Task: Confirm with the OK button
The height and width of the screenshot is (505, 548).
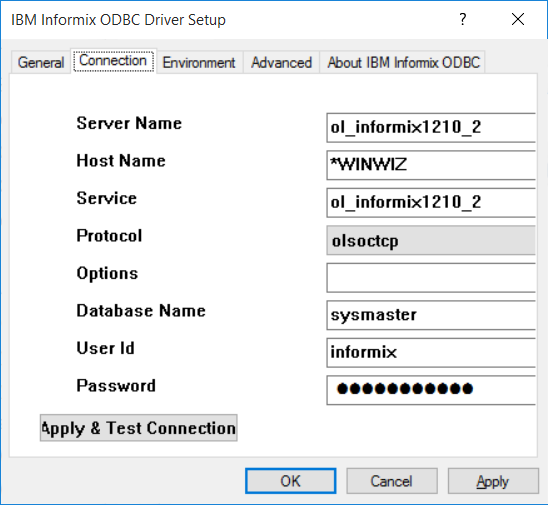Action: [x=290, y=481]
